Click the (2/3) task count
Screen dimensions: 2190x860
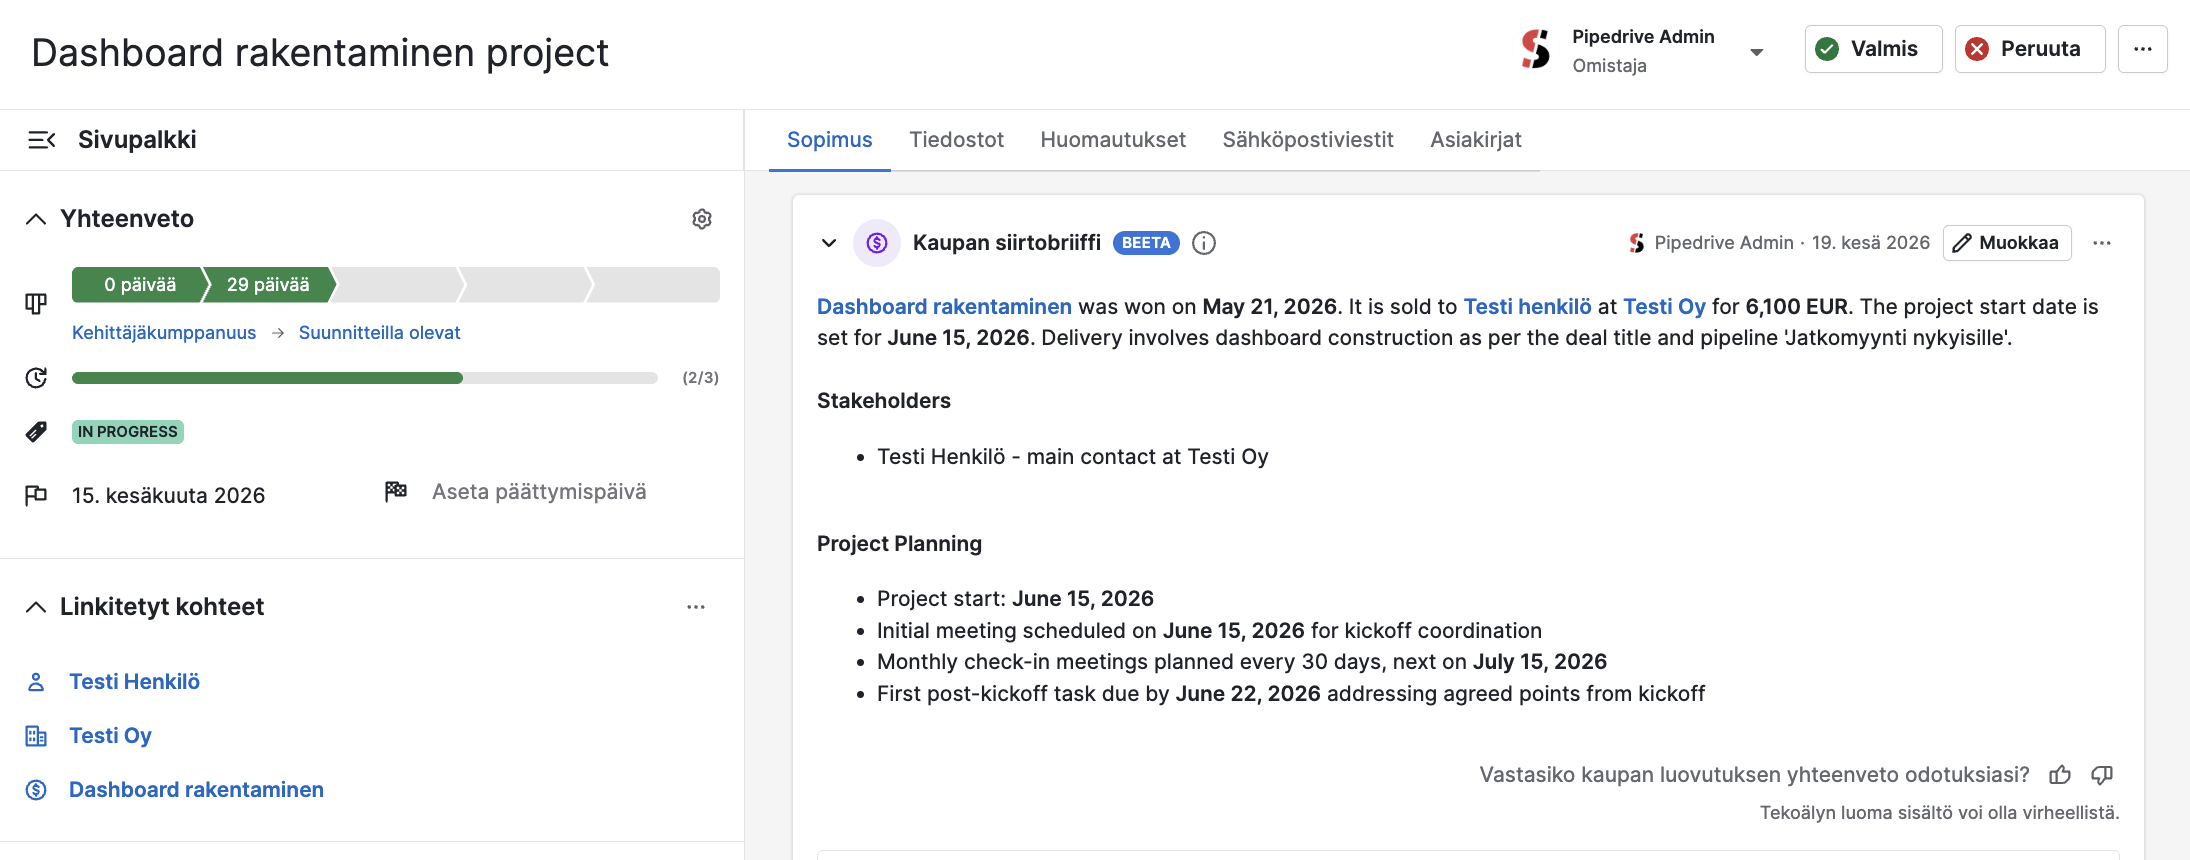[x=701, y=378]
